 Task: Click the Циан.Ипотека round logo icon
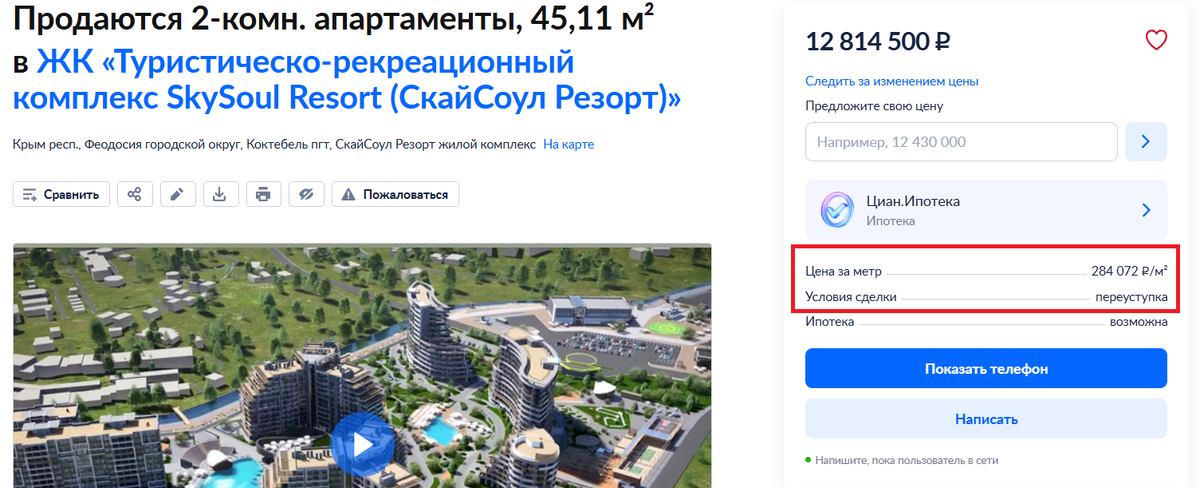836,210
